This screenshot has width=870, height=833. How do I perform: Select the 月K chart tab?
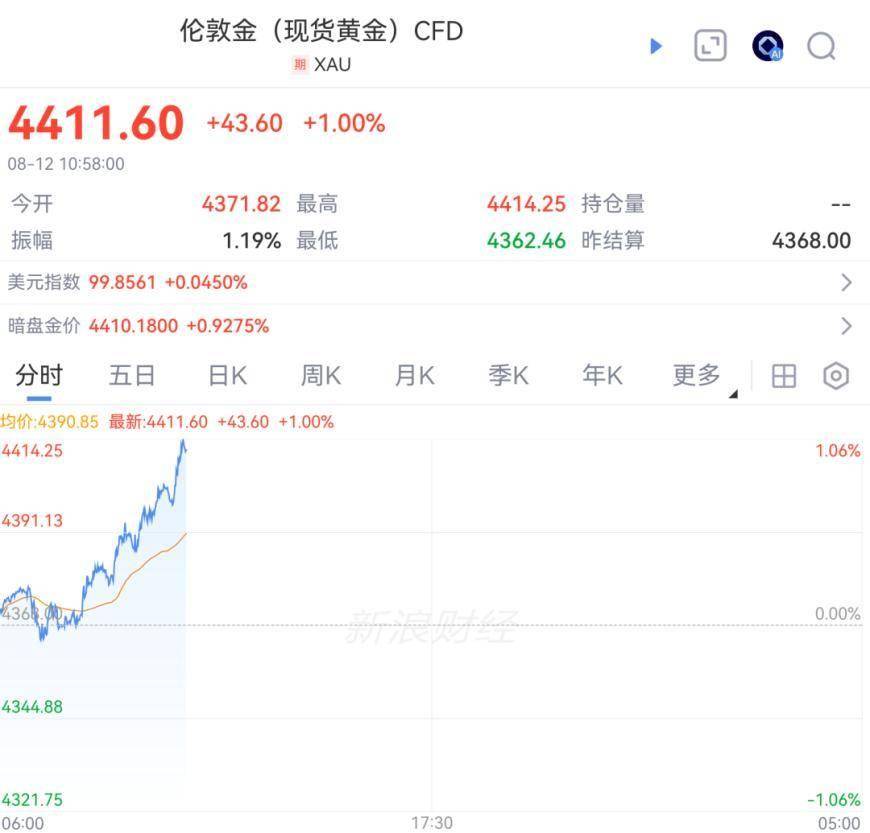click(414, 376)
